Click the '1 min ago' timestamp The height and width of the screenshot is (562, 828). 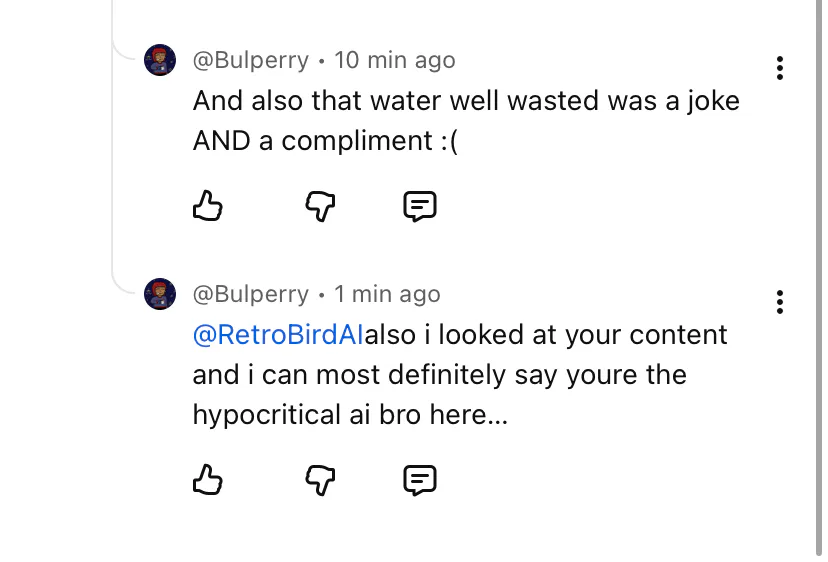[x=388, y=294]
